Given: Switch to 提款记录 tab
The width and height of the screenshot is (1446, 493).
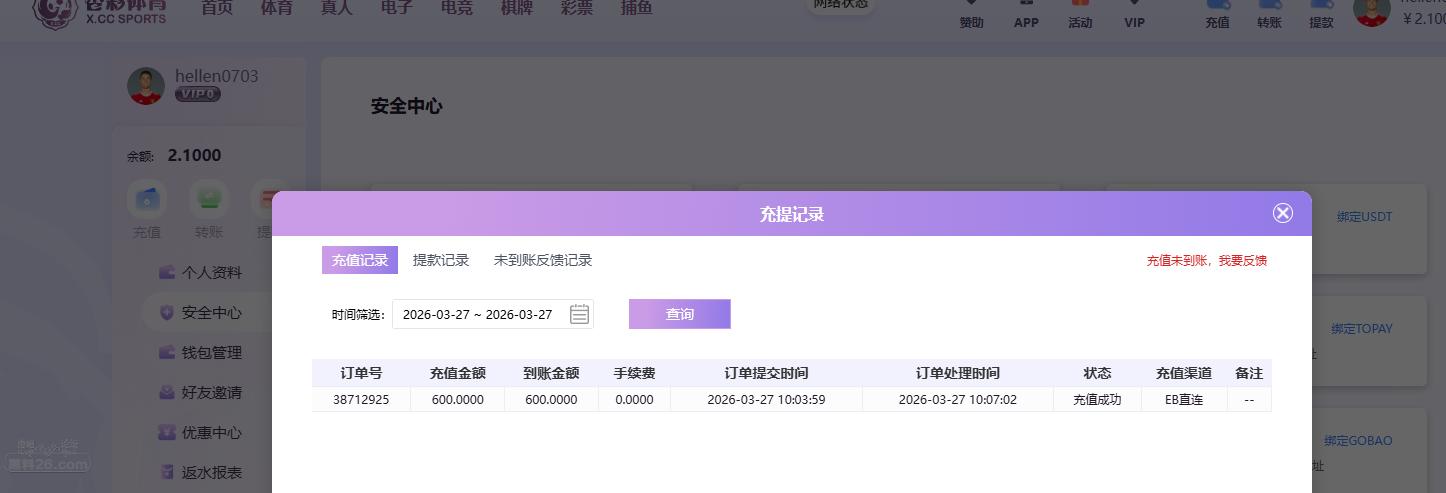Looking at the screenshot, I should [441, 260].
